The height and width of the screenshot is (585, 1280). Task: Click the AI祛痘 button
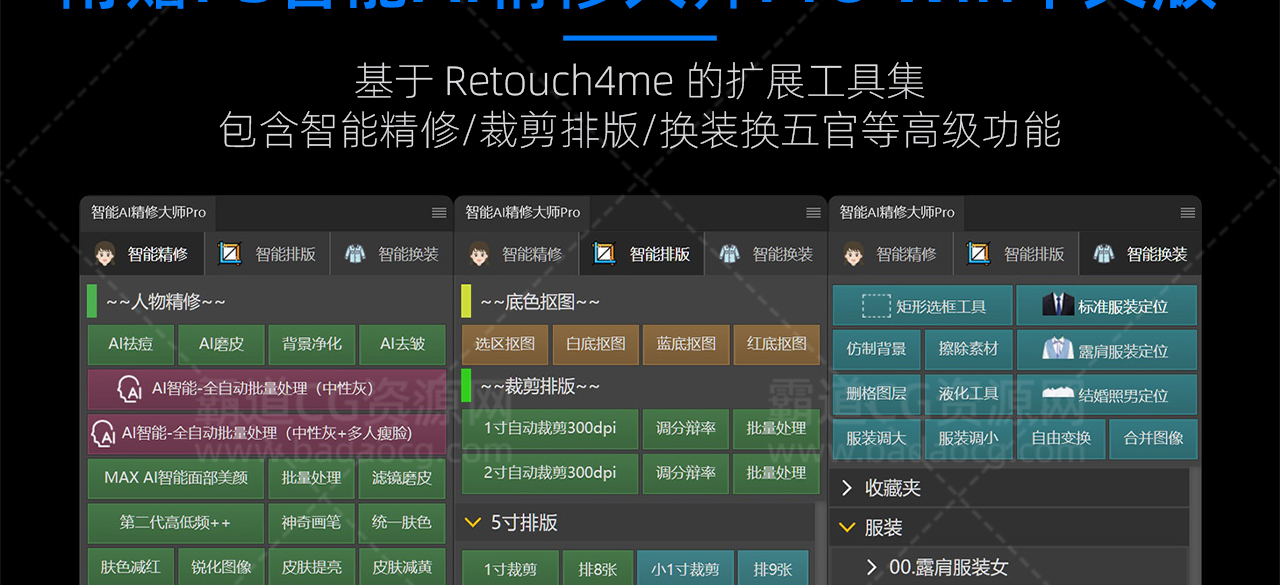[131, 344]
